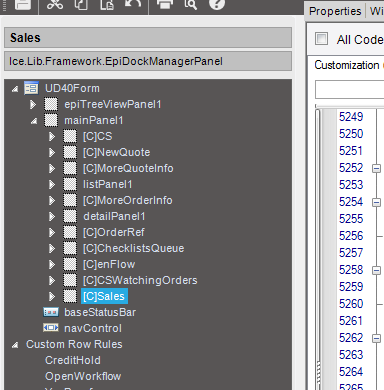Collapse the UD40Form root node

click(x=15, y=89)
